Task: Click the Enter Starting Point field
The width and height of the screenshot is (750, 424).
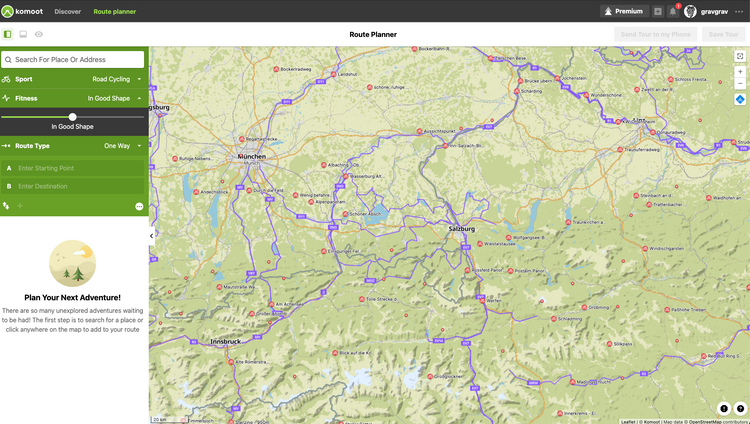Action: click(72, 168)
